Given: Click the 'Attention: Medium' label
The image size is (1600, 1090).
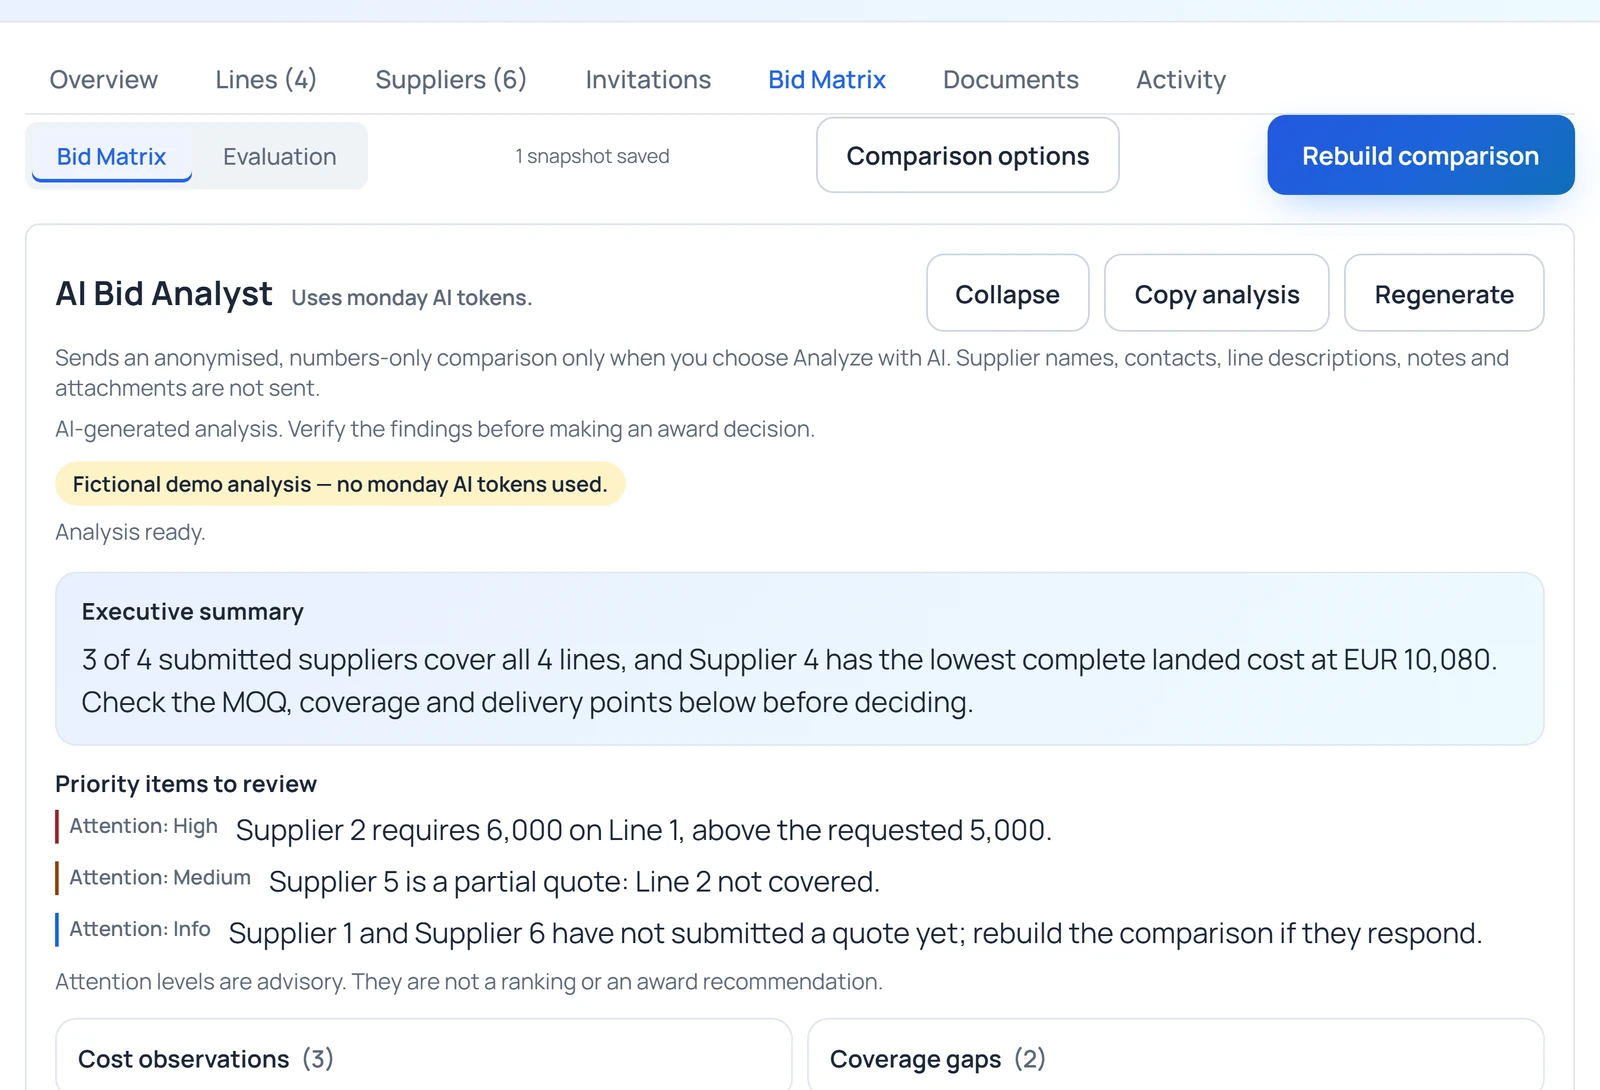Looking at the screenshot, I should pyautogui.click(x=160, y=877).
